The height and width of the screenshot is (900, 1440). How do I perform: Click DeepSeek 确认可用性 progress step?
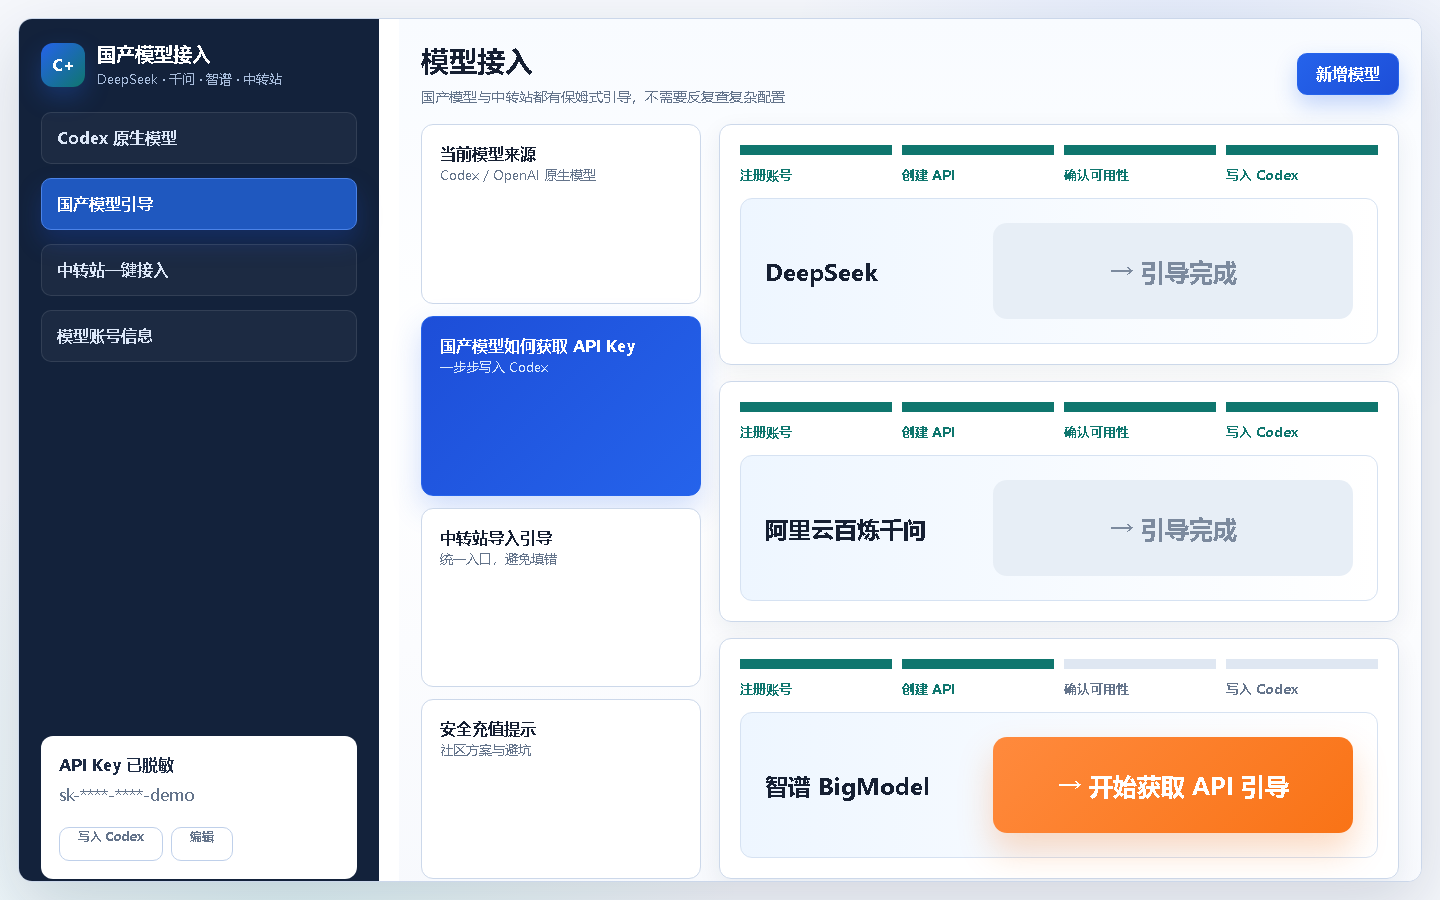click(1140, 164)
